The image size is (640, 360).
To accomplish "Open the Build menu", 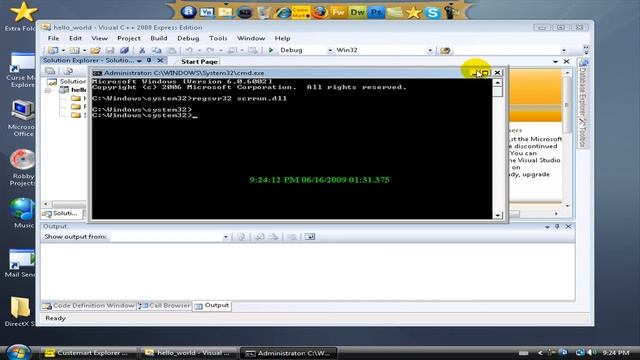I will tap(159, 38).
